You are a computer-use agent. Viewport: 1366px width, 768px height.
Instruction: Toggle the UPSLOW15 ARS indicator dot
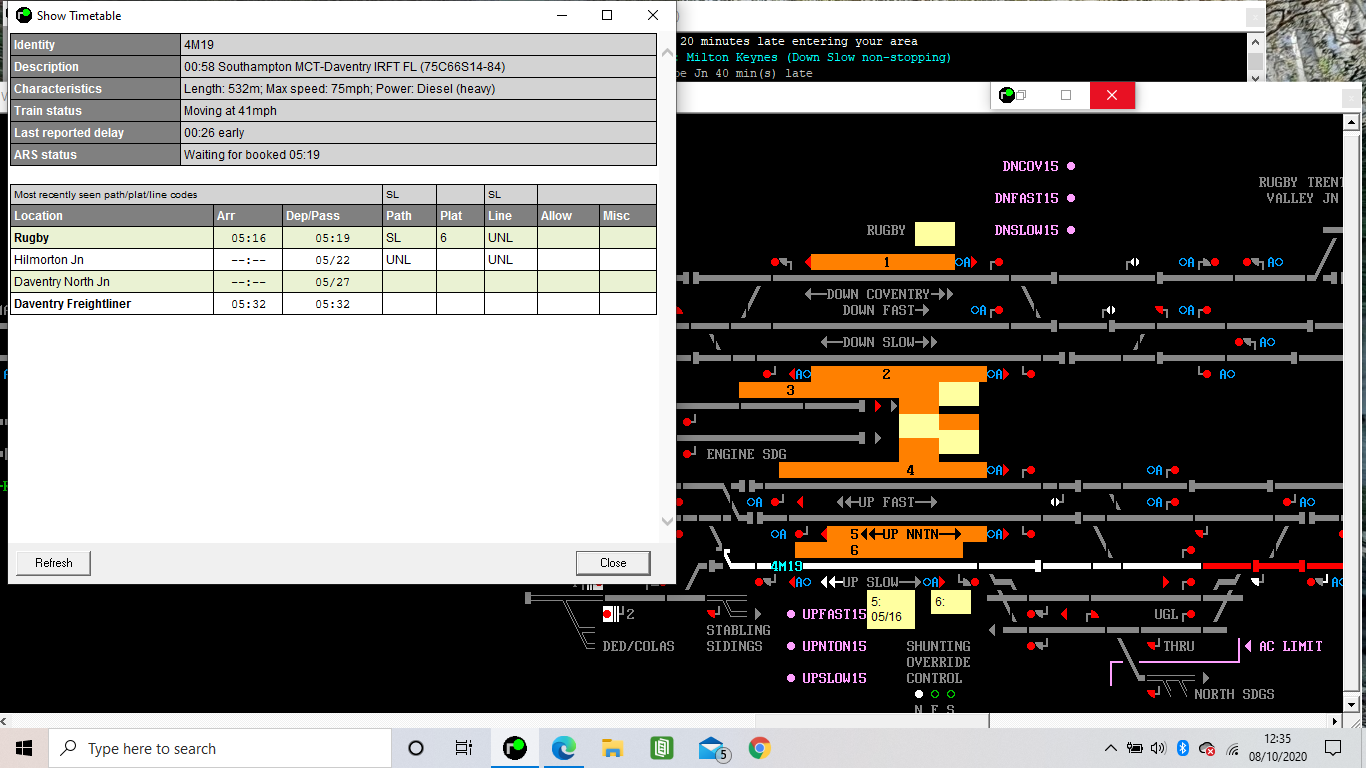tap(791, 678)
